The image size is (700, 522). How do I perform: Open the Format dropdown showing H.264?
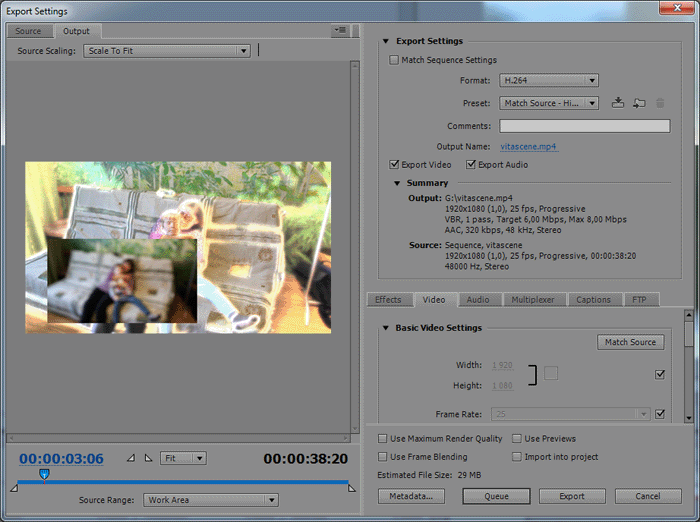549,81
